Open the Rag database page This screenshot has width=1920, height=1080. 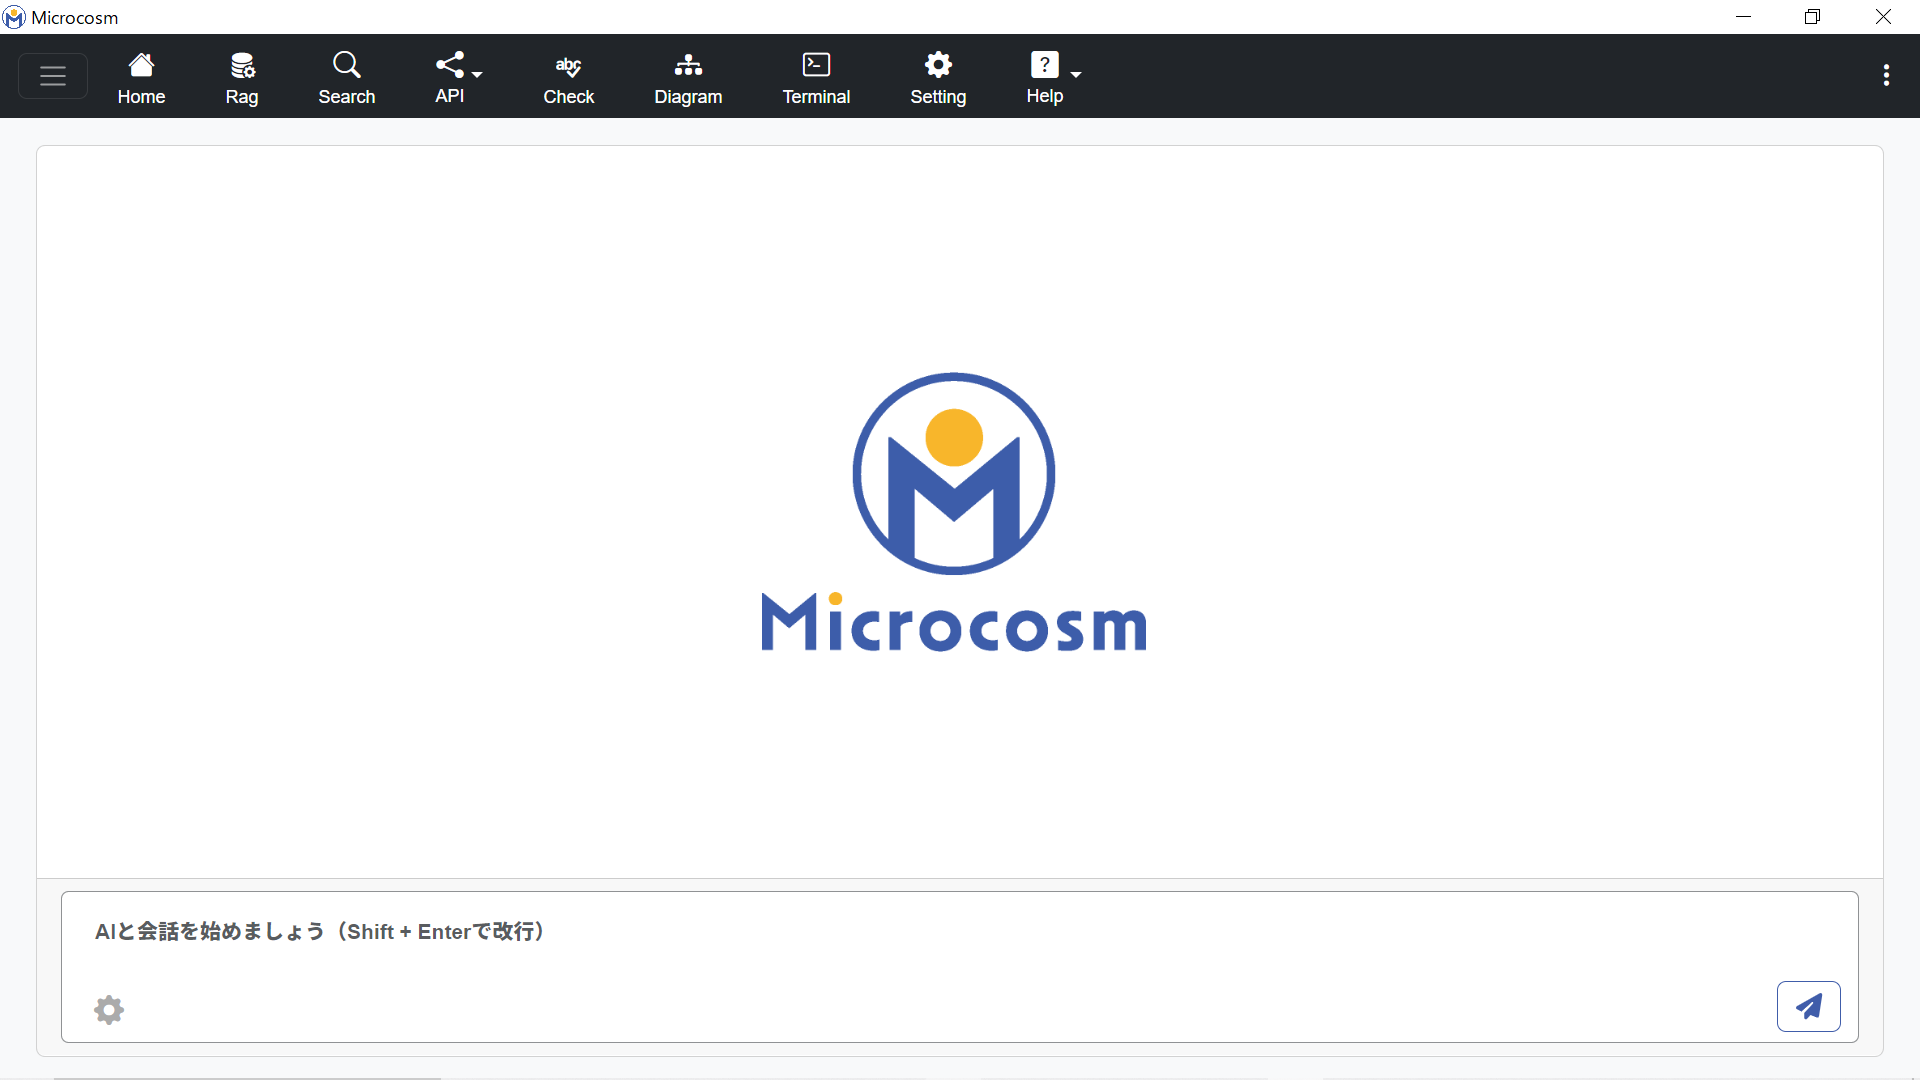242,78
